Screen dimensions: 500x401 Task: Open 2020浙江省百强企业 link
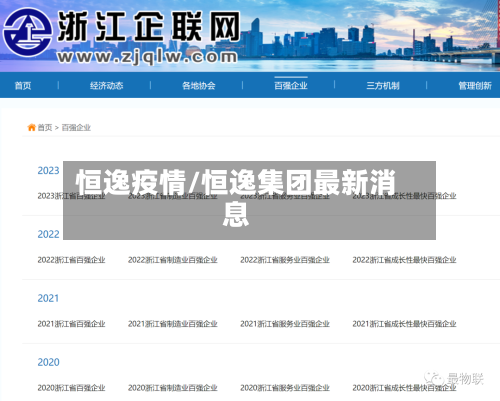coord(71,388)
